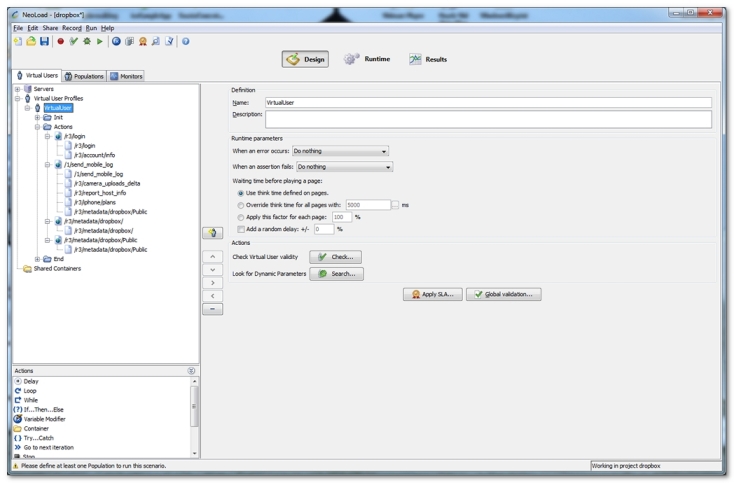Expand the Servers tree node
The height and width of the screenshot is (483, 734).
coord(17,89)
